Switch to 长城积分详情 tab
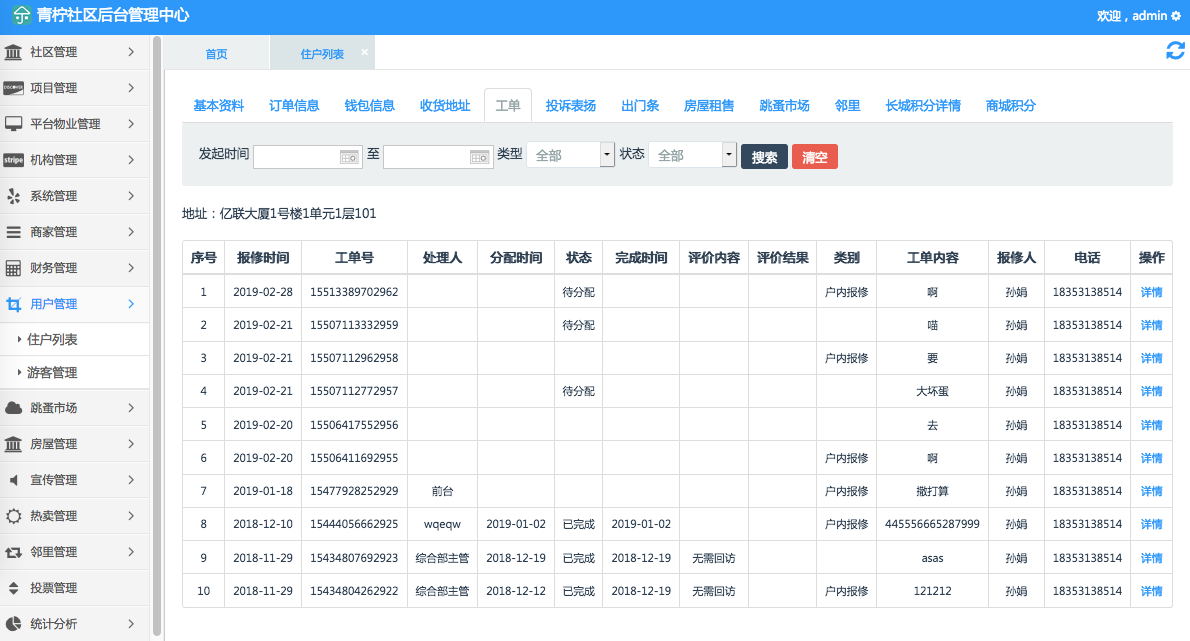This screenshot has width=1190, height=641. 923,105
